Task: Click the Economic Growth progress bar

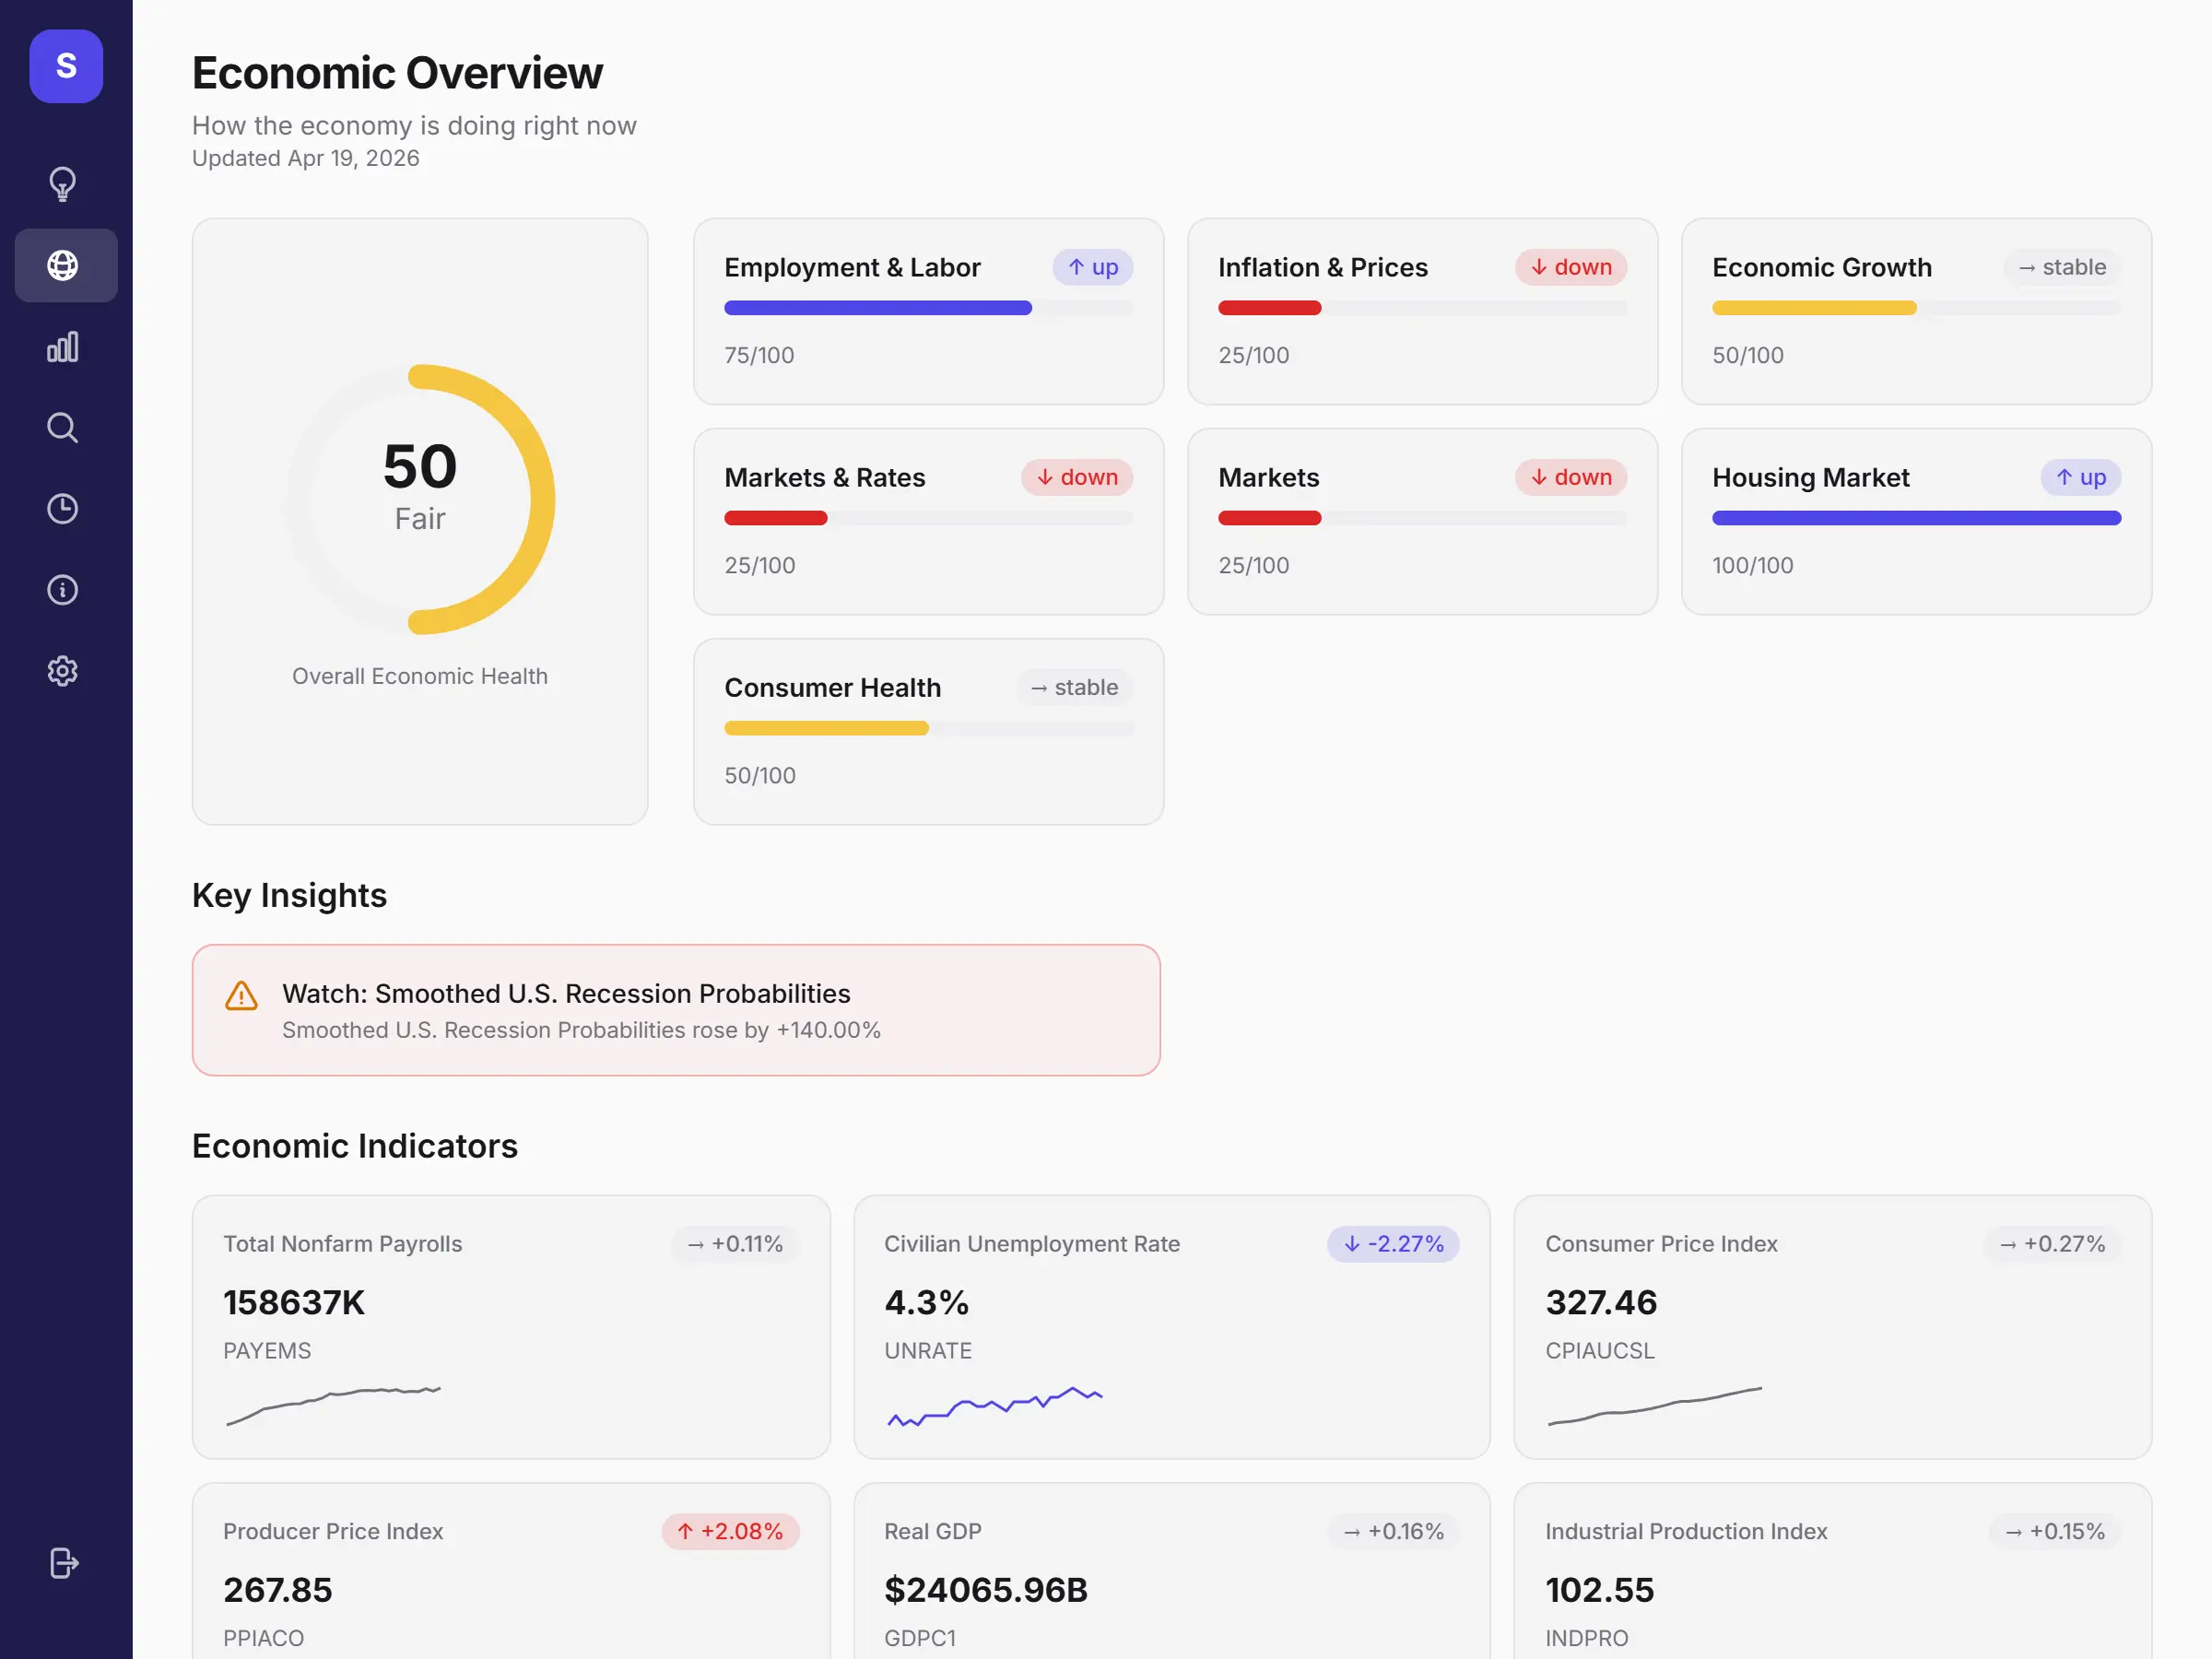Action: [x=1916, y=308]
